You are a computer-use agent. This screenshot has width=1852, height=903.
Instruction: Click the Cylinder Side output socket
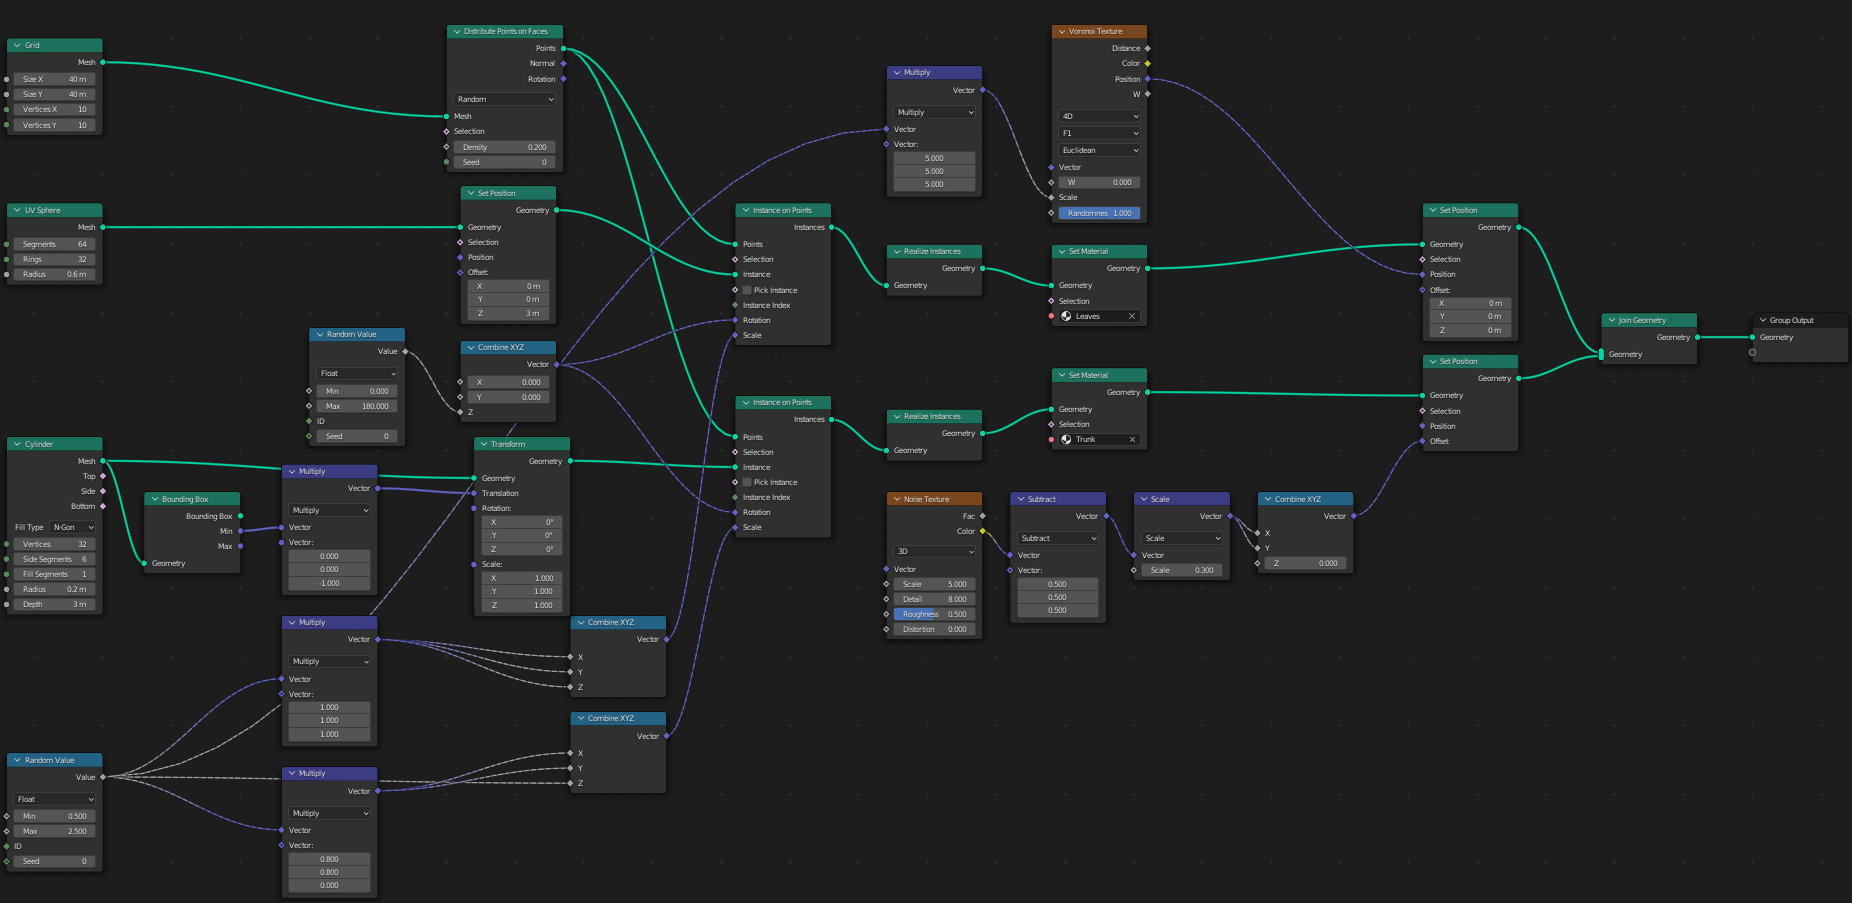pos(102,491)
